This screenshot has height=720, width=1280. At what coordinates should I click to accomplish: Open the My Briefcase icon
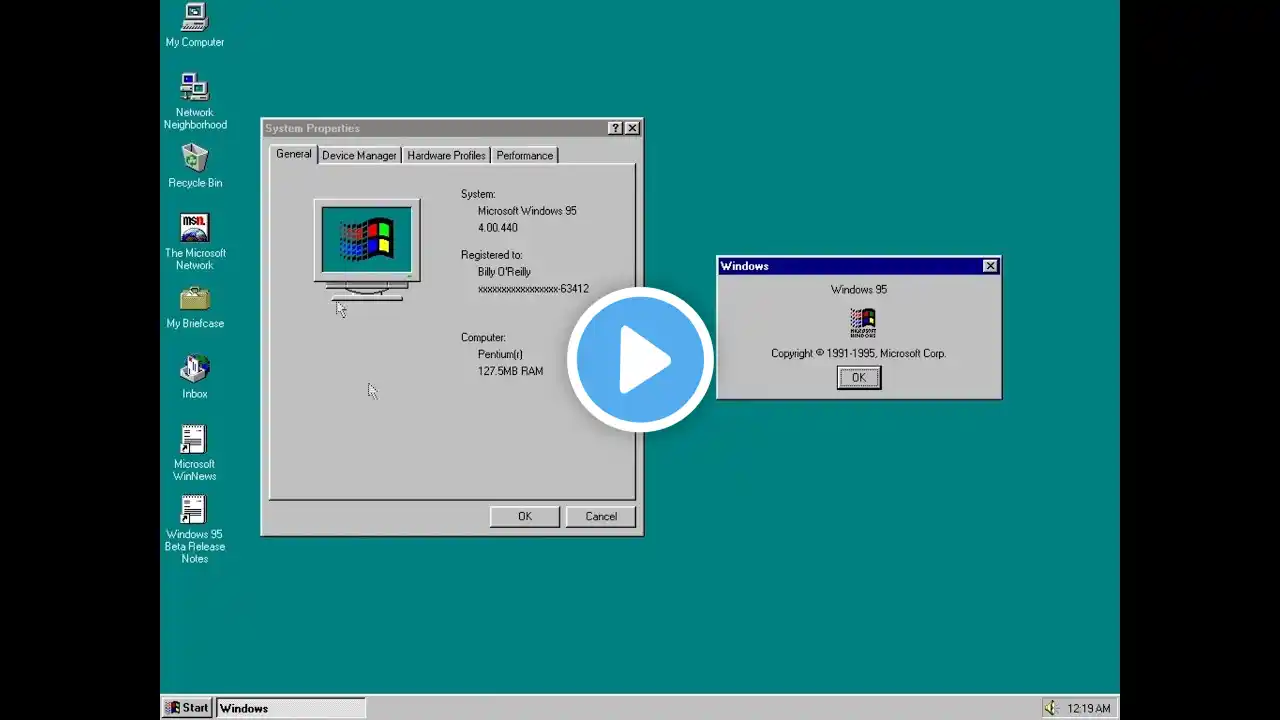tap(195, 299)
